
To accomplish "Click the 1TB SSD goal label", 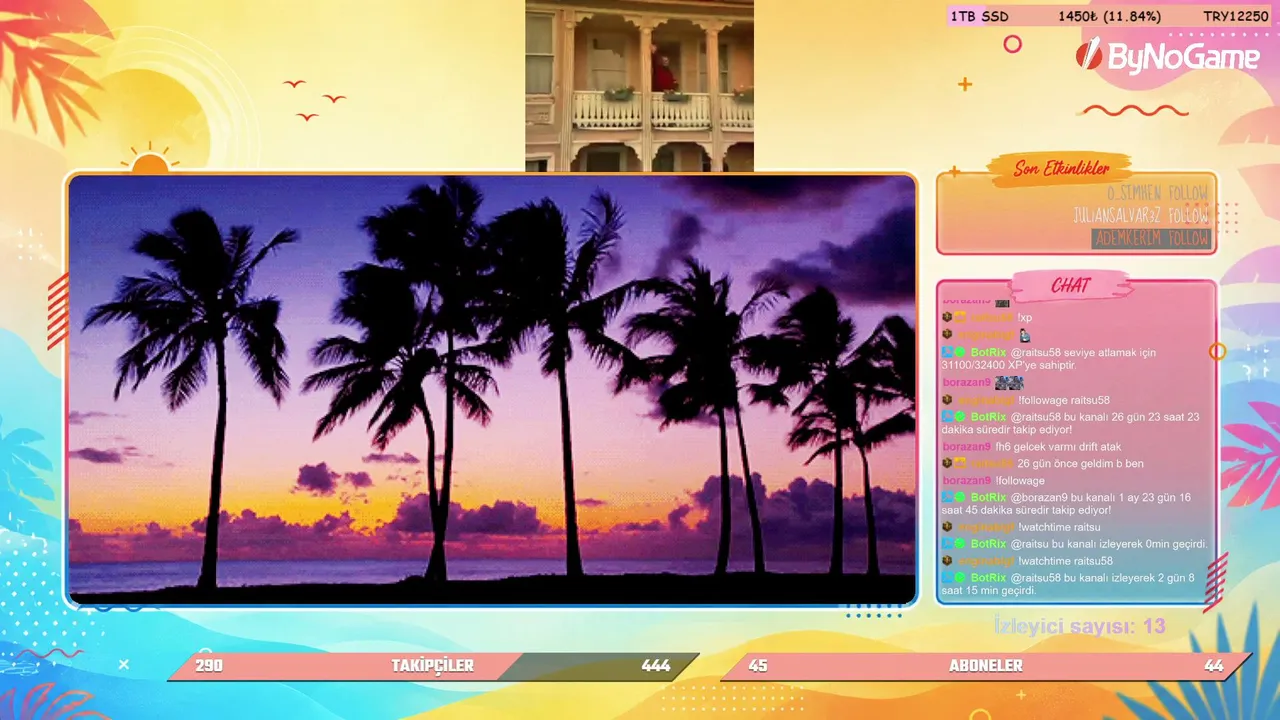I will 979,16.
